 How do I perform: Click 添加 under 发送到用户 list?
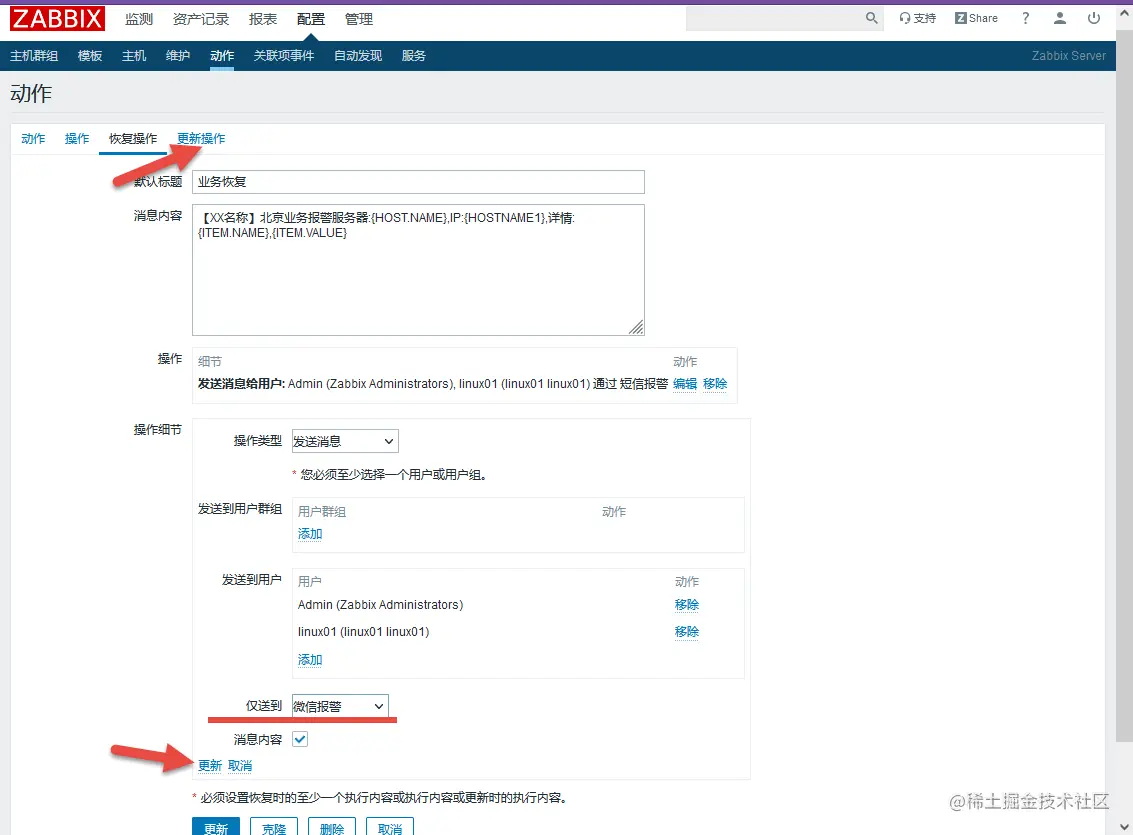click(x=310, y=659)
